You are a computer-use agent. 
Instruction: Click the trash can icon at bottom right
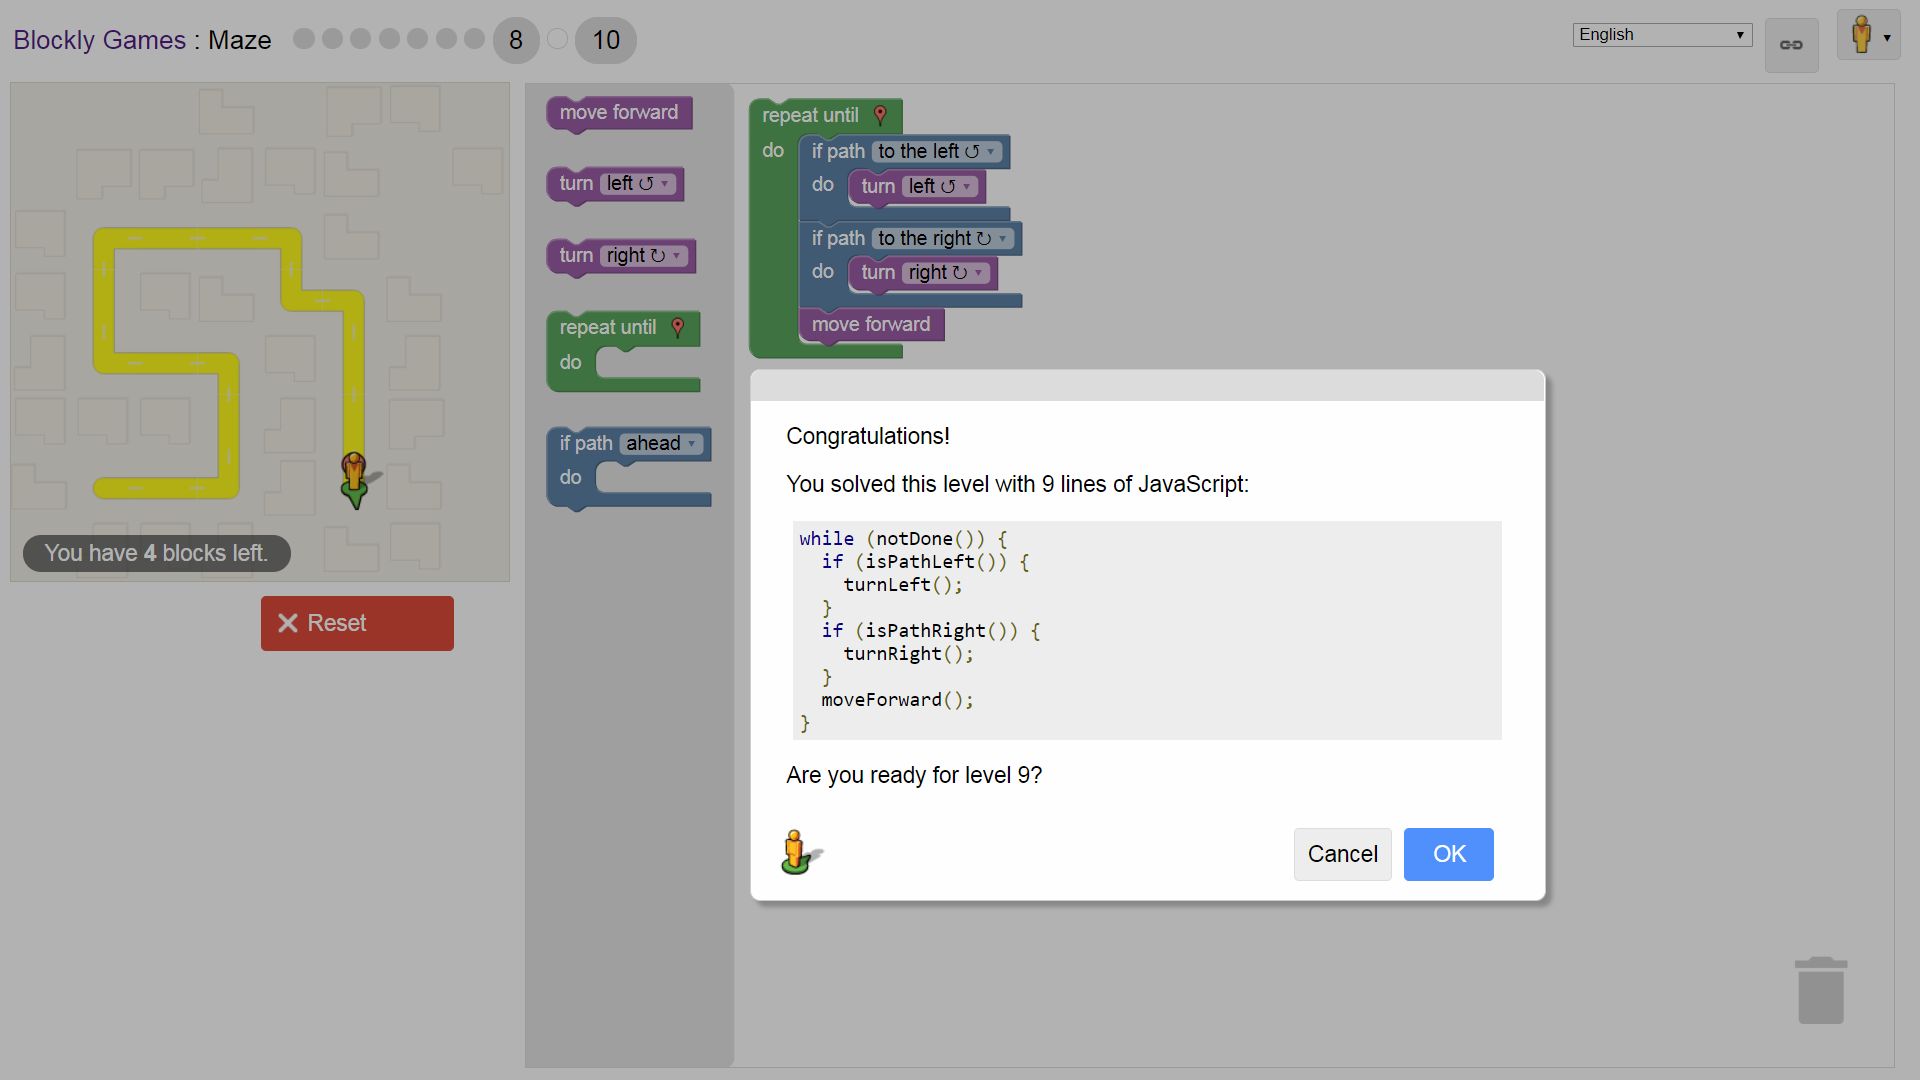click(x=1821, y=988)
